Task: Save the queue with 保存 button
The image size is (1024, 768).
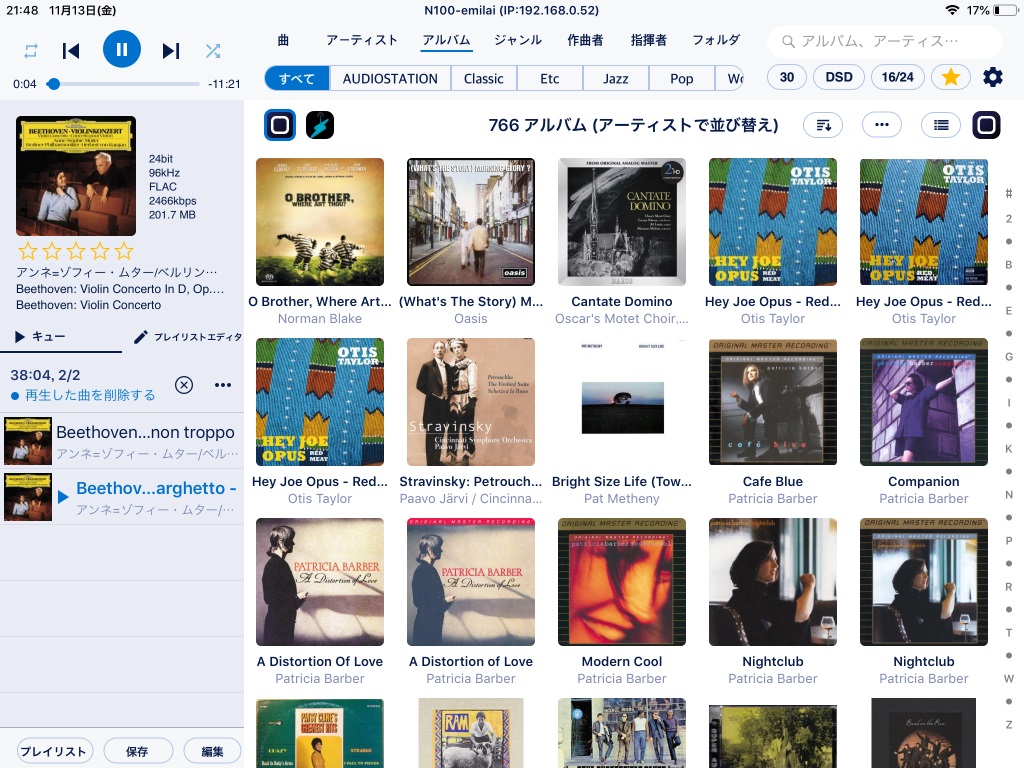Action: tap(138, 751)
